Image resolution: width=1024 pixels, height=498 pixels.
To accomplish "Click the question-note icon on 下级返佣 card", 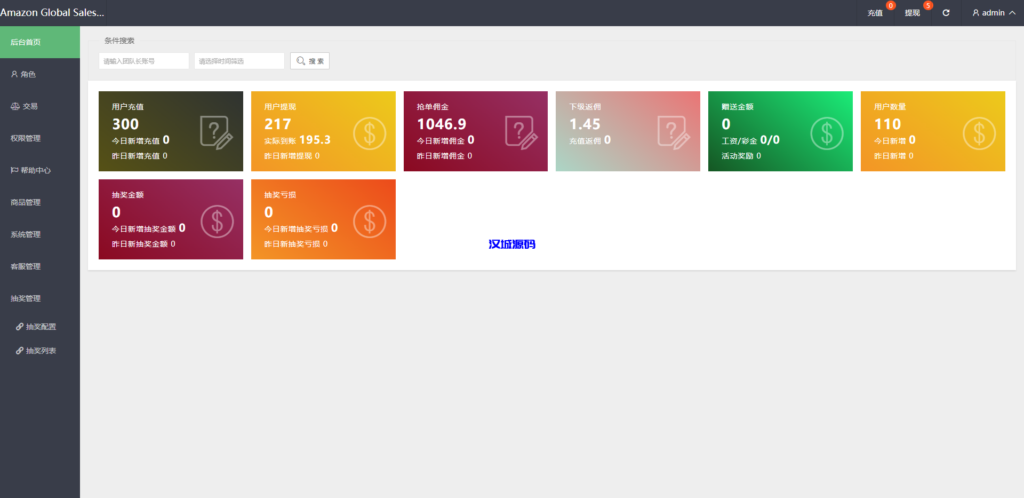I will [674, 132].
